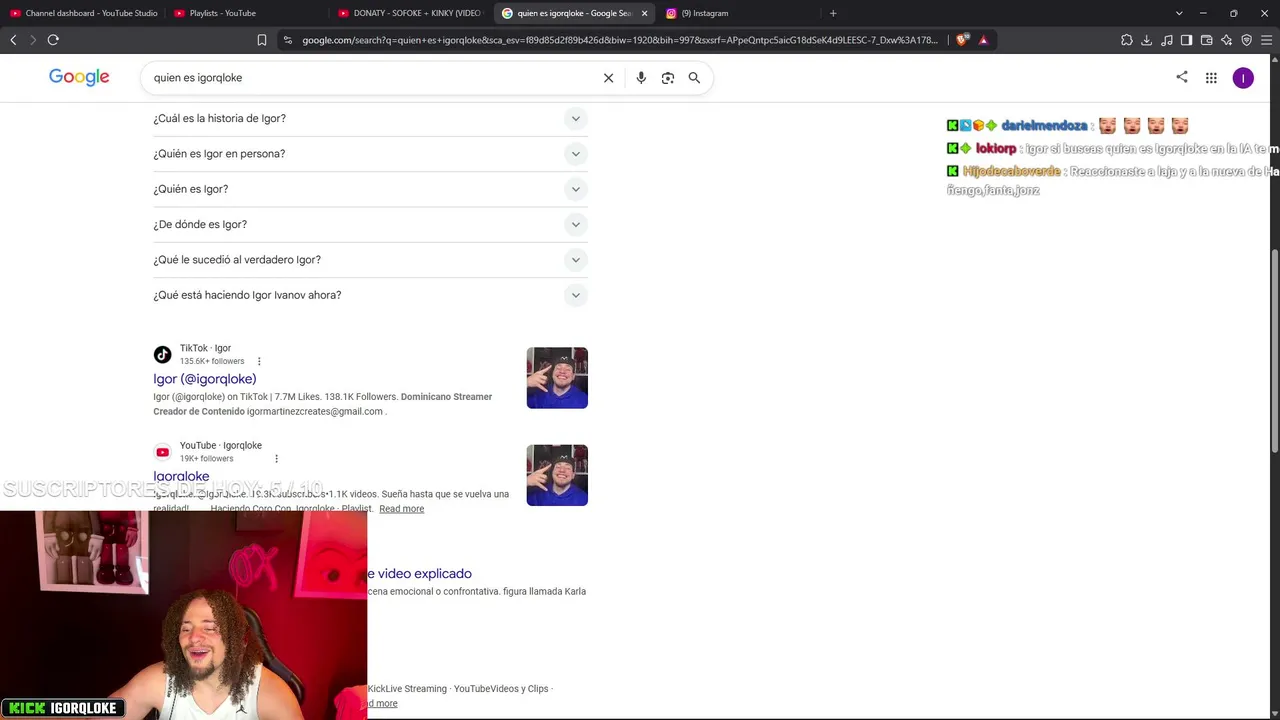
Task: Open the Igorqloke YouTube result link
Action: [181, 477]
